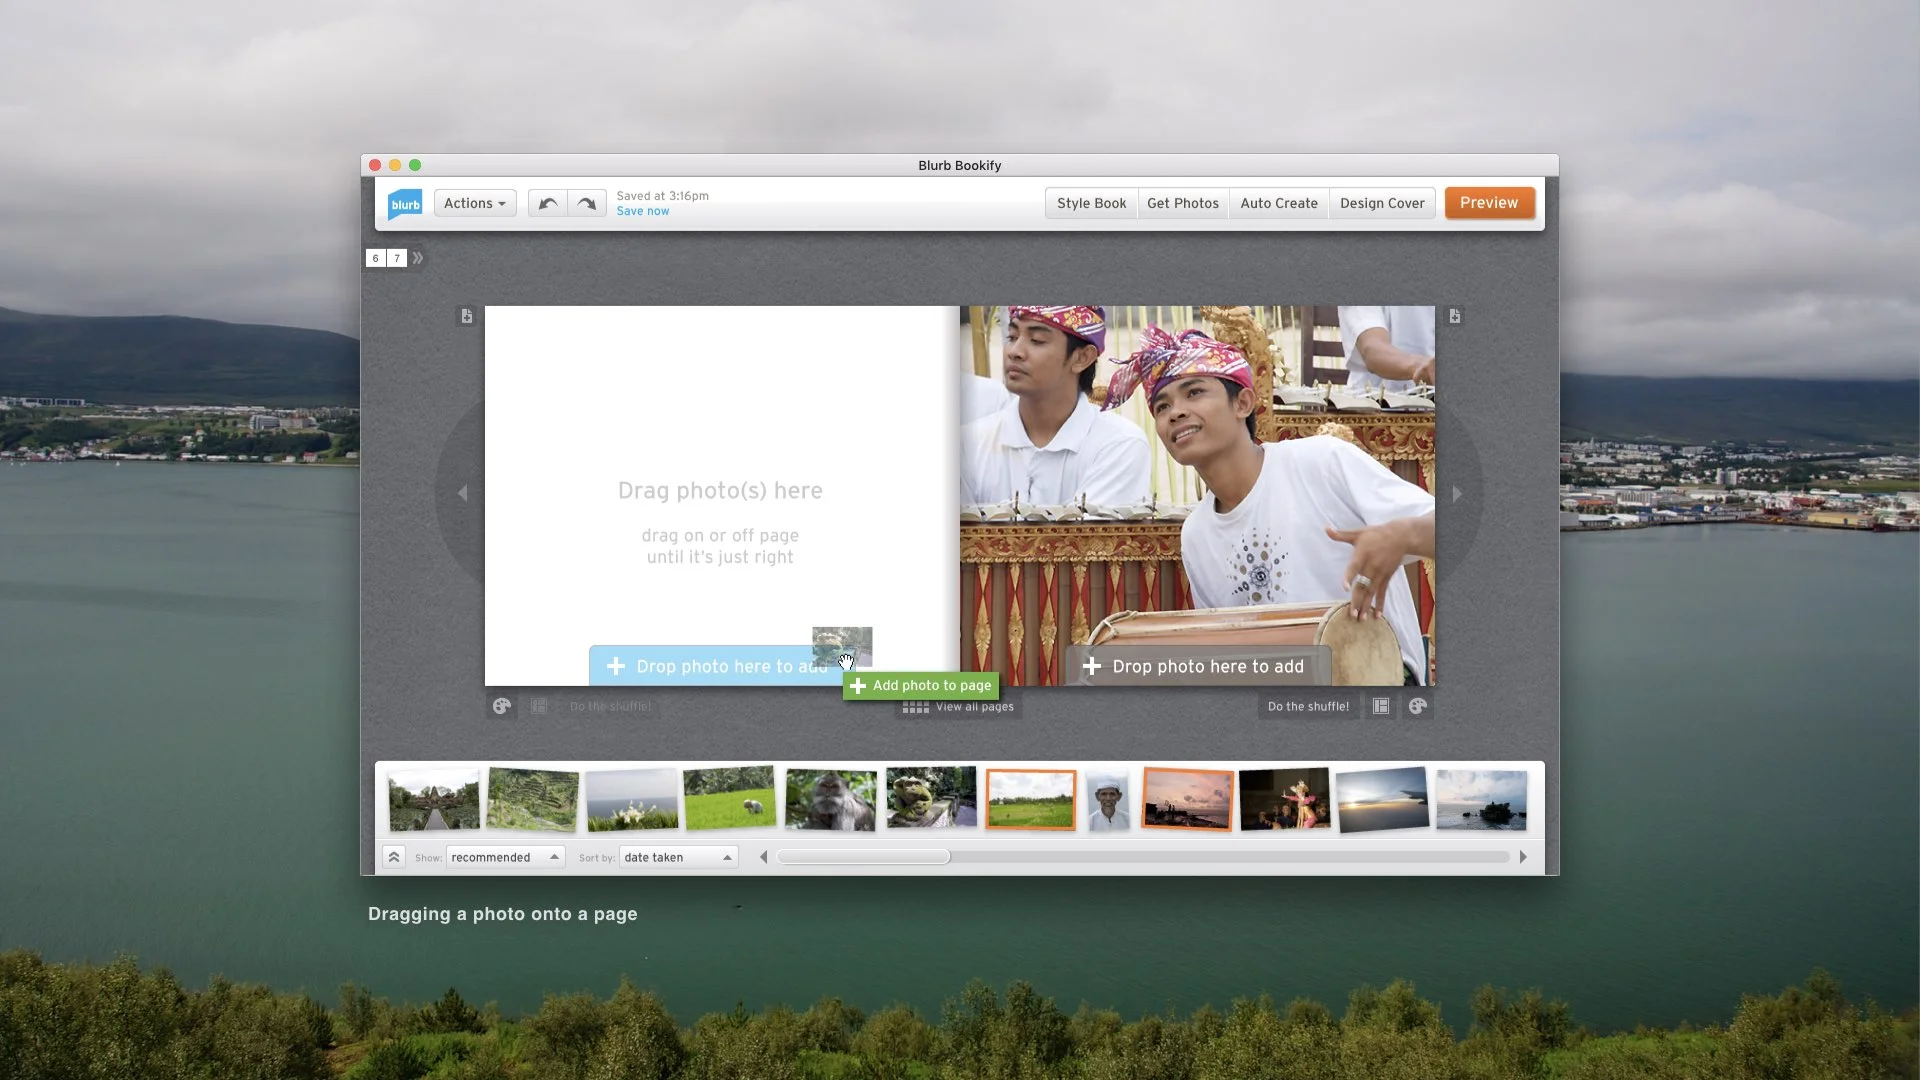The width and height of the screenshot is (1920, 1080).
Task: Switch to the Design Cover tab
Action: pos(1382,203)
